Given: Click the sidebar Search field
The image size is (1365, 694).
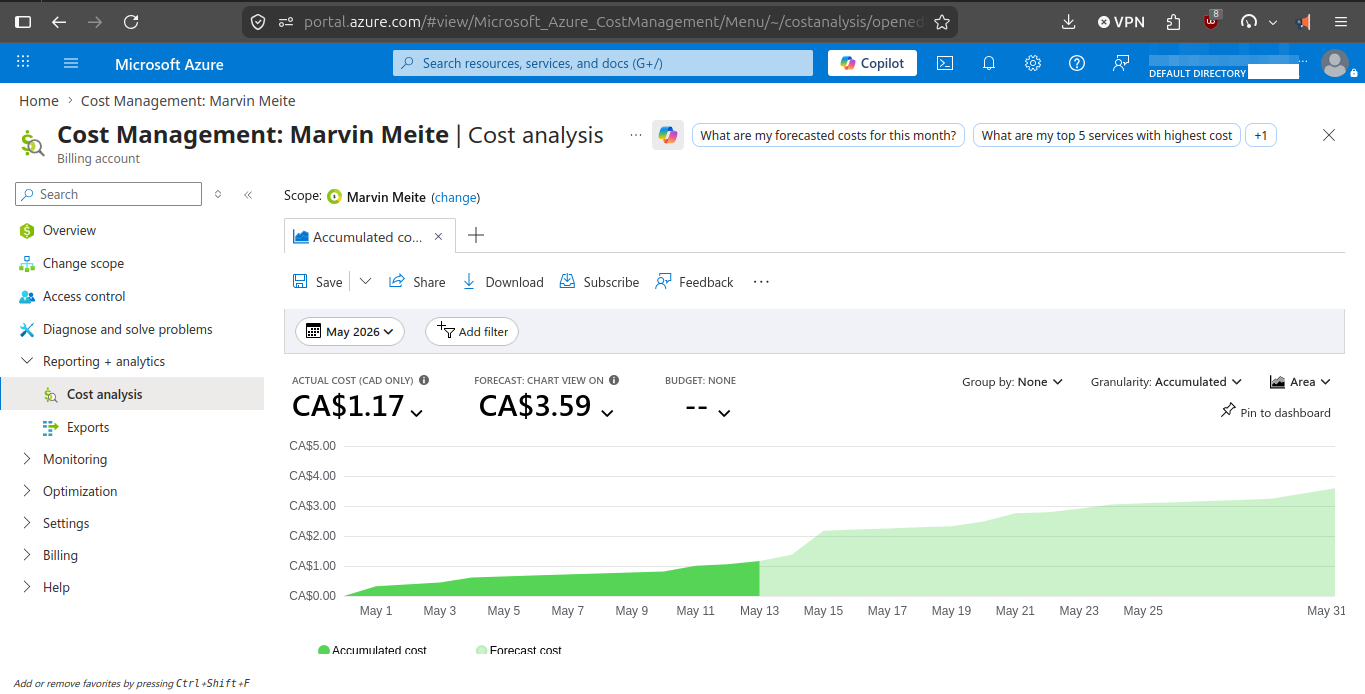Looking at the screenshot, I should pos(109,194).
